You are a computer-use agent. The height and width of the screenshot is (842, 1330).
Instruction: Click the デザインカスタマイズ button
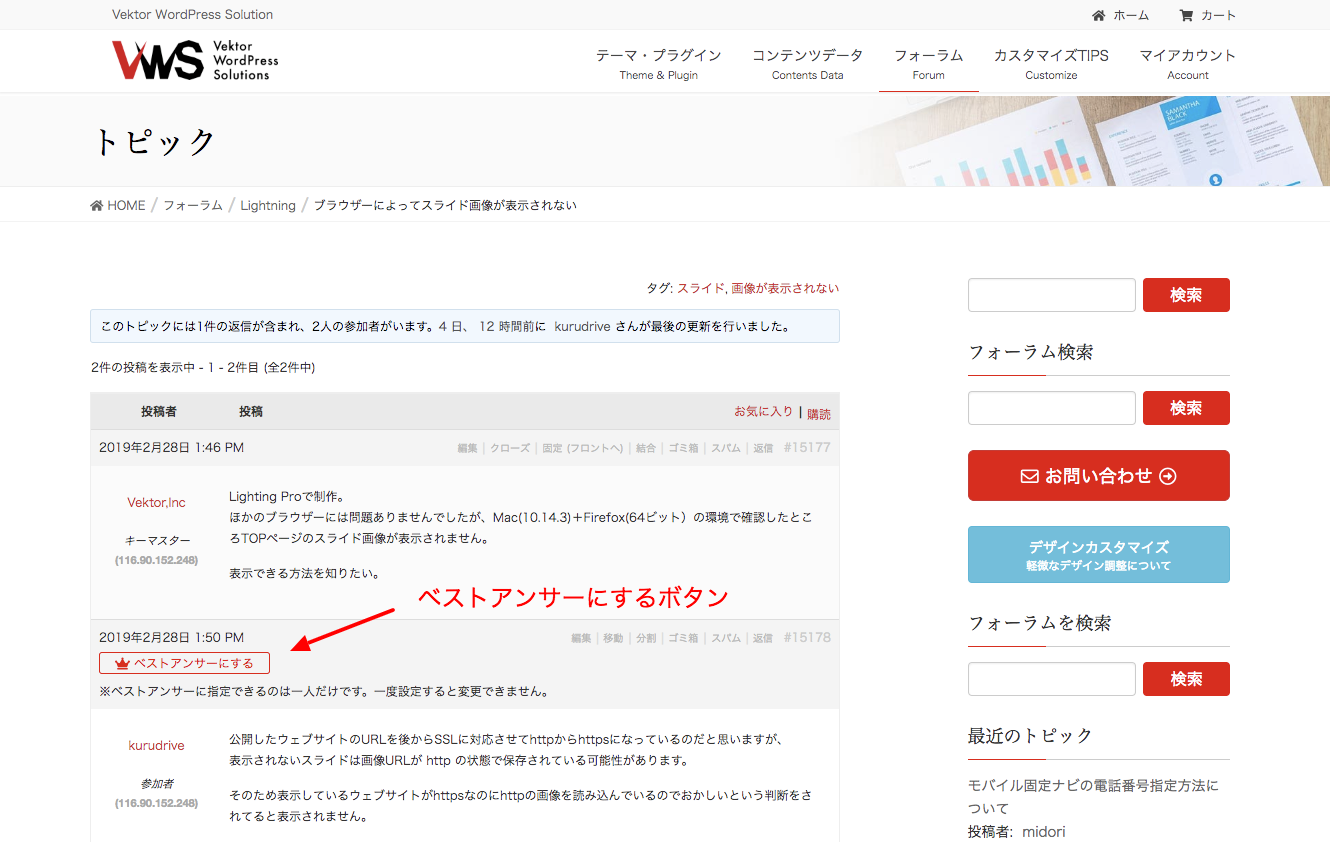(x=1098, y=554)
